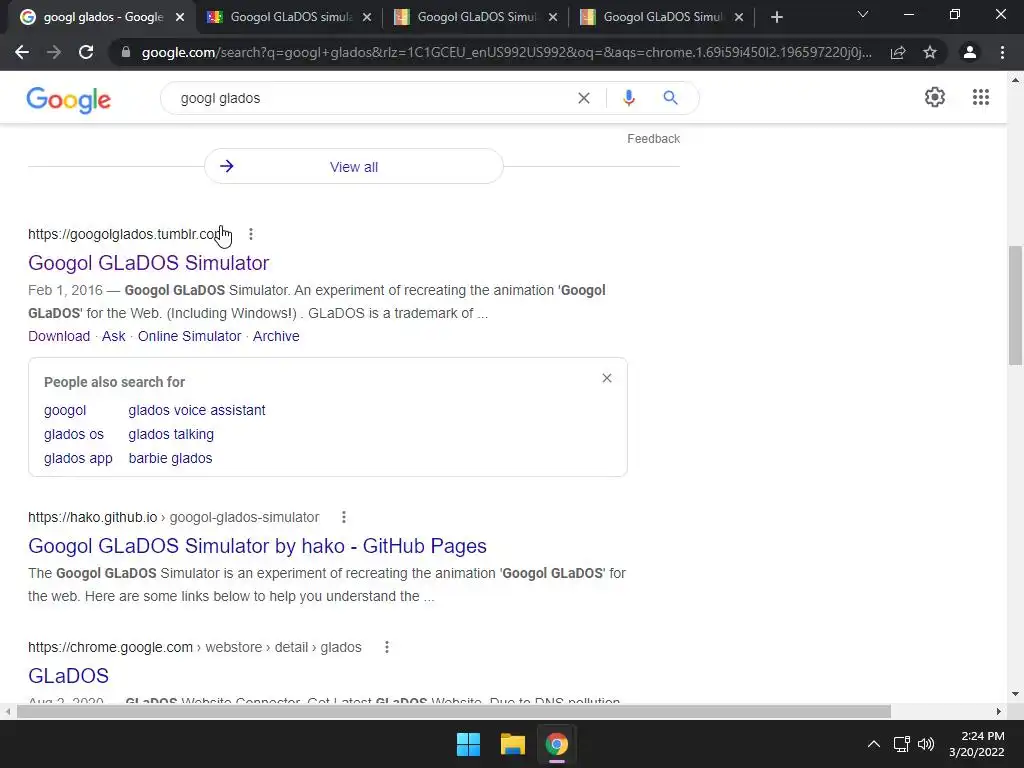
Task: Search for related term glados os
Action: point(74,434)
